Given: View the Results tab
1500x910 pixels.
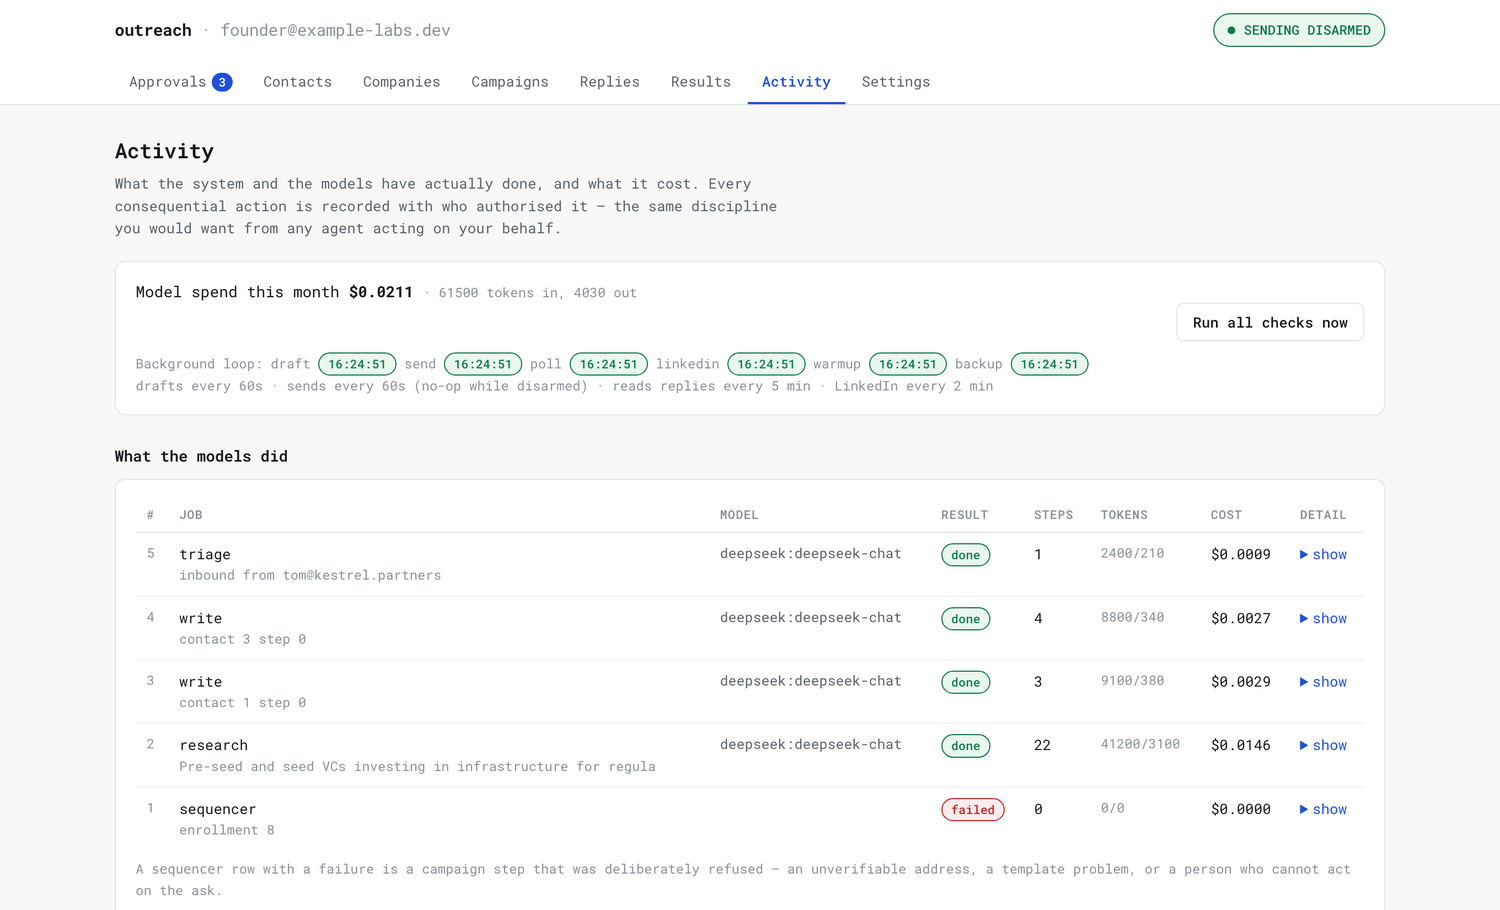Looking at the screenshot, I should click(x=700, y=82).
